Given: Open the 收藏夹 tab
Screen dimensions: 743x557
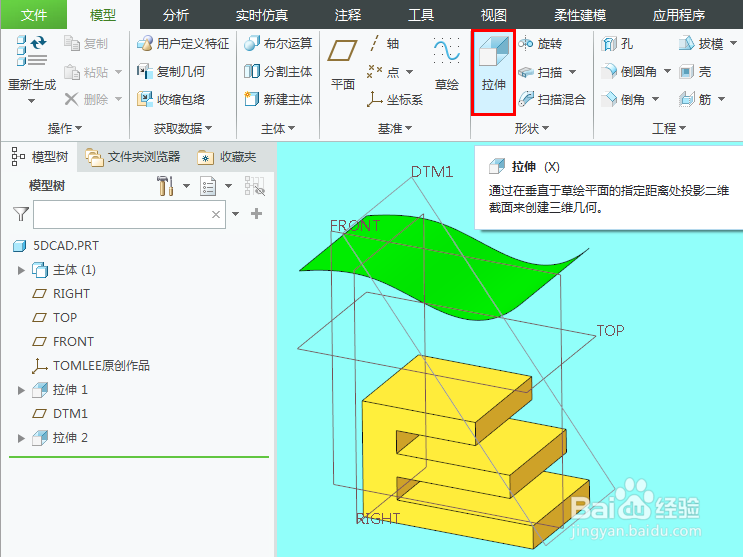Looking at the screenshot, I should 227,156.
